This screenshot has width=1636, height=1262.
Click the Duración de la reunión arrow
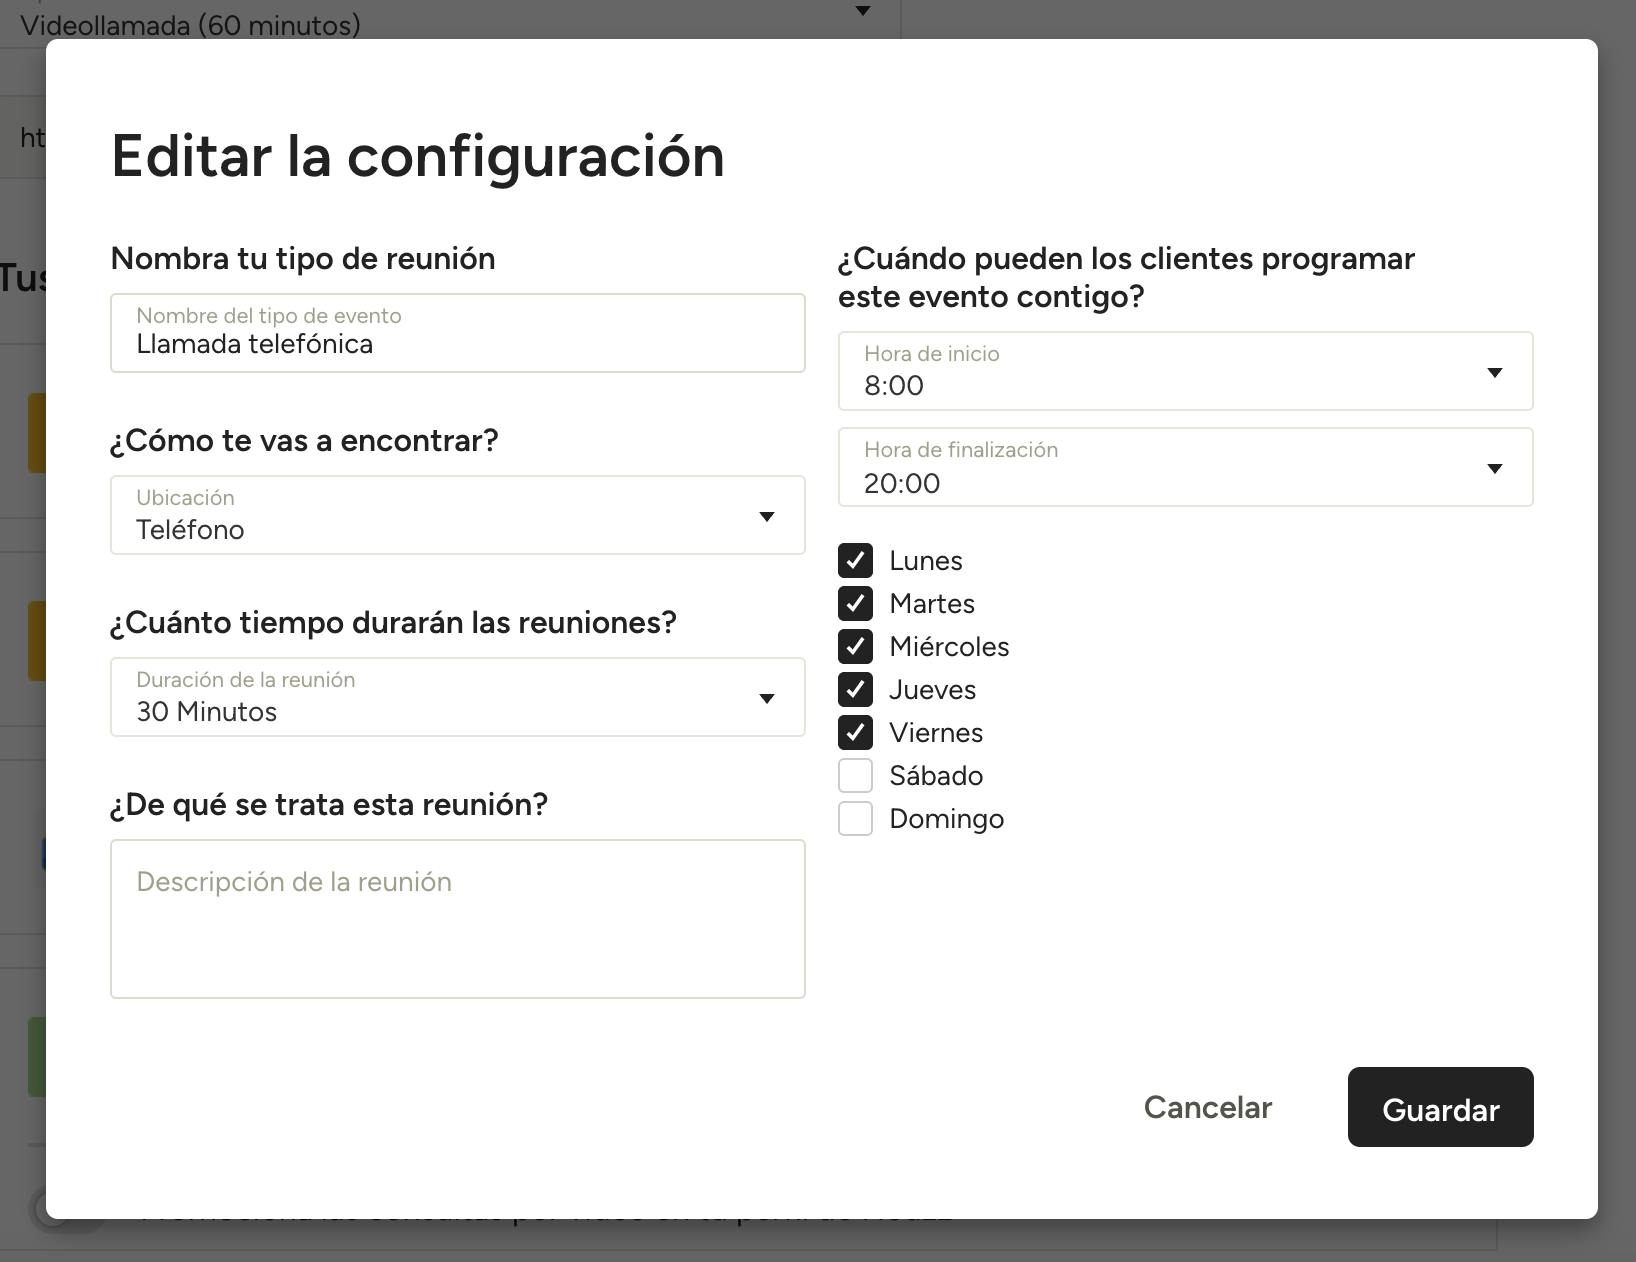click(766, 698)
